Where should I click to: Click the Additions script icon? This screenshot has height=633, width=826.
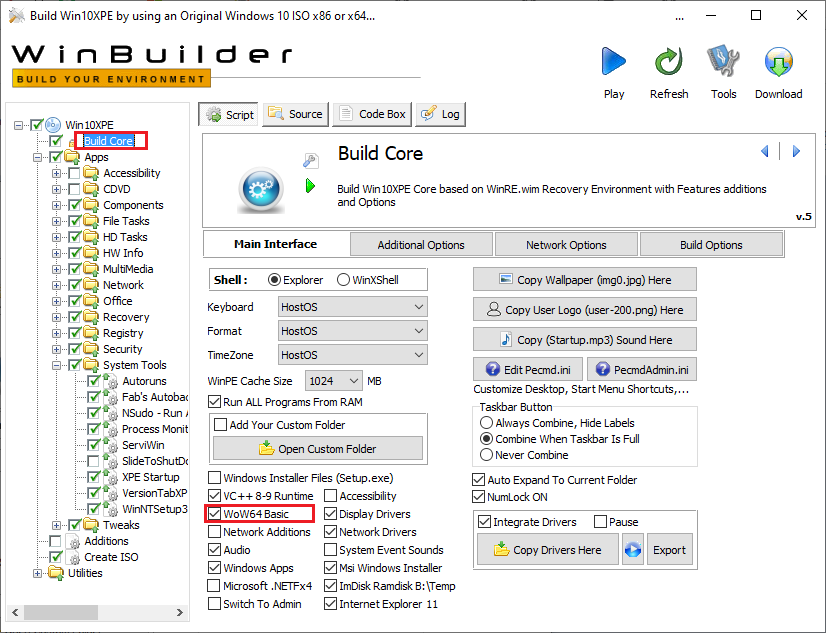(x=74, y=541)
